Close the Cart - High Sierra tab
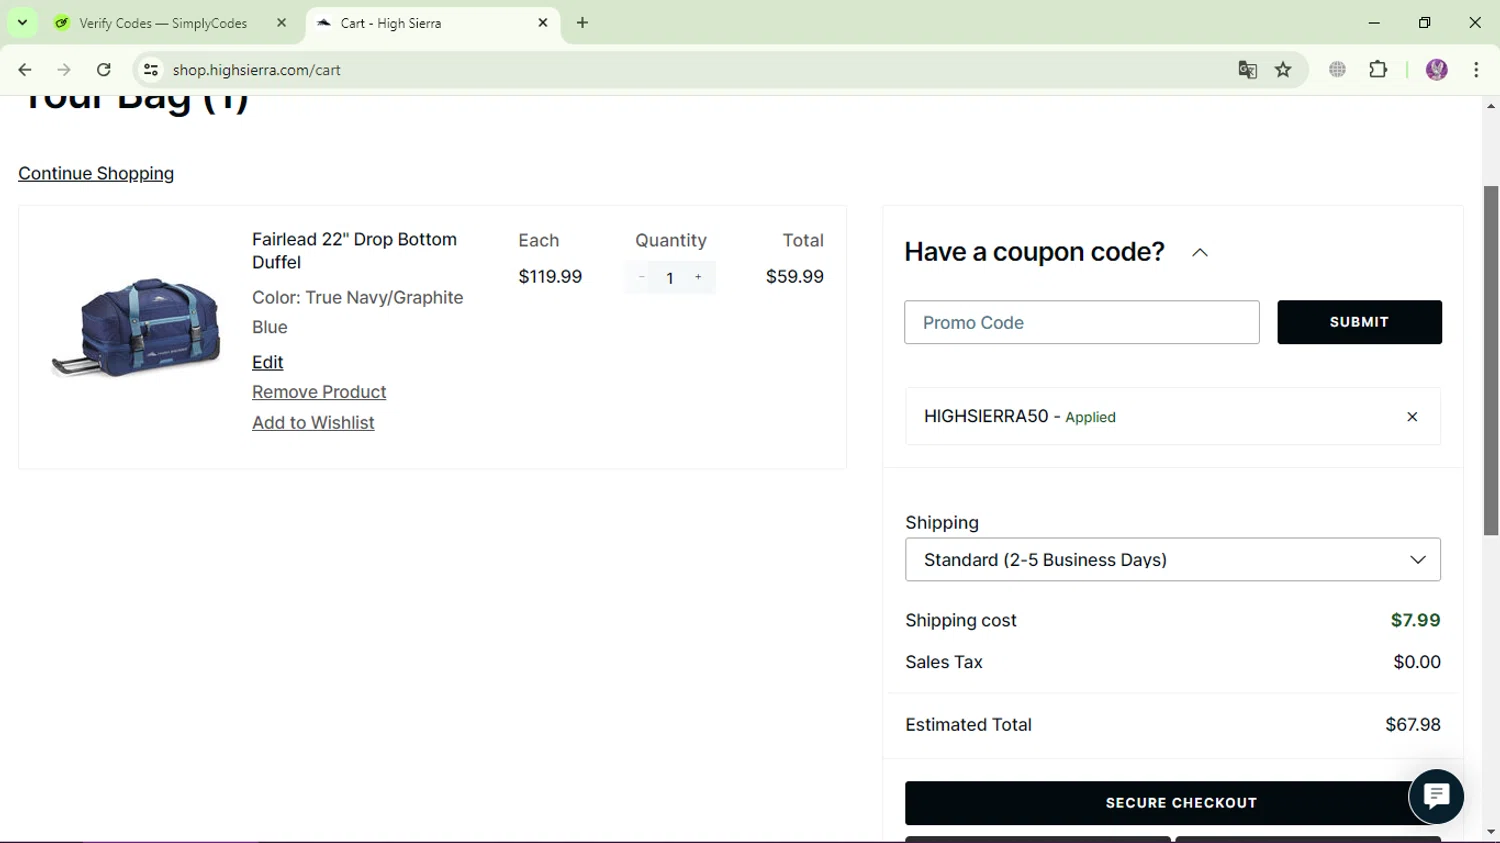The width and height of the screenshot is (1500, 843). click(543, 22)
